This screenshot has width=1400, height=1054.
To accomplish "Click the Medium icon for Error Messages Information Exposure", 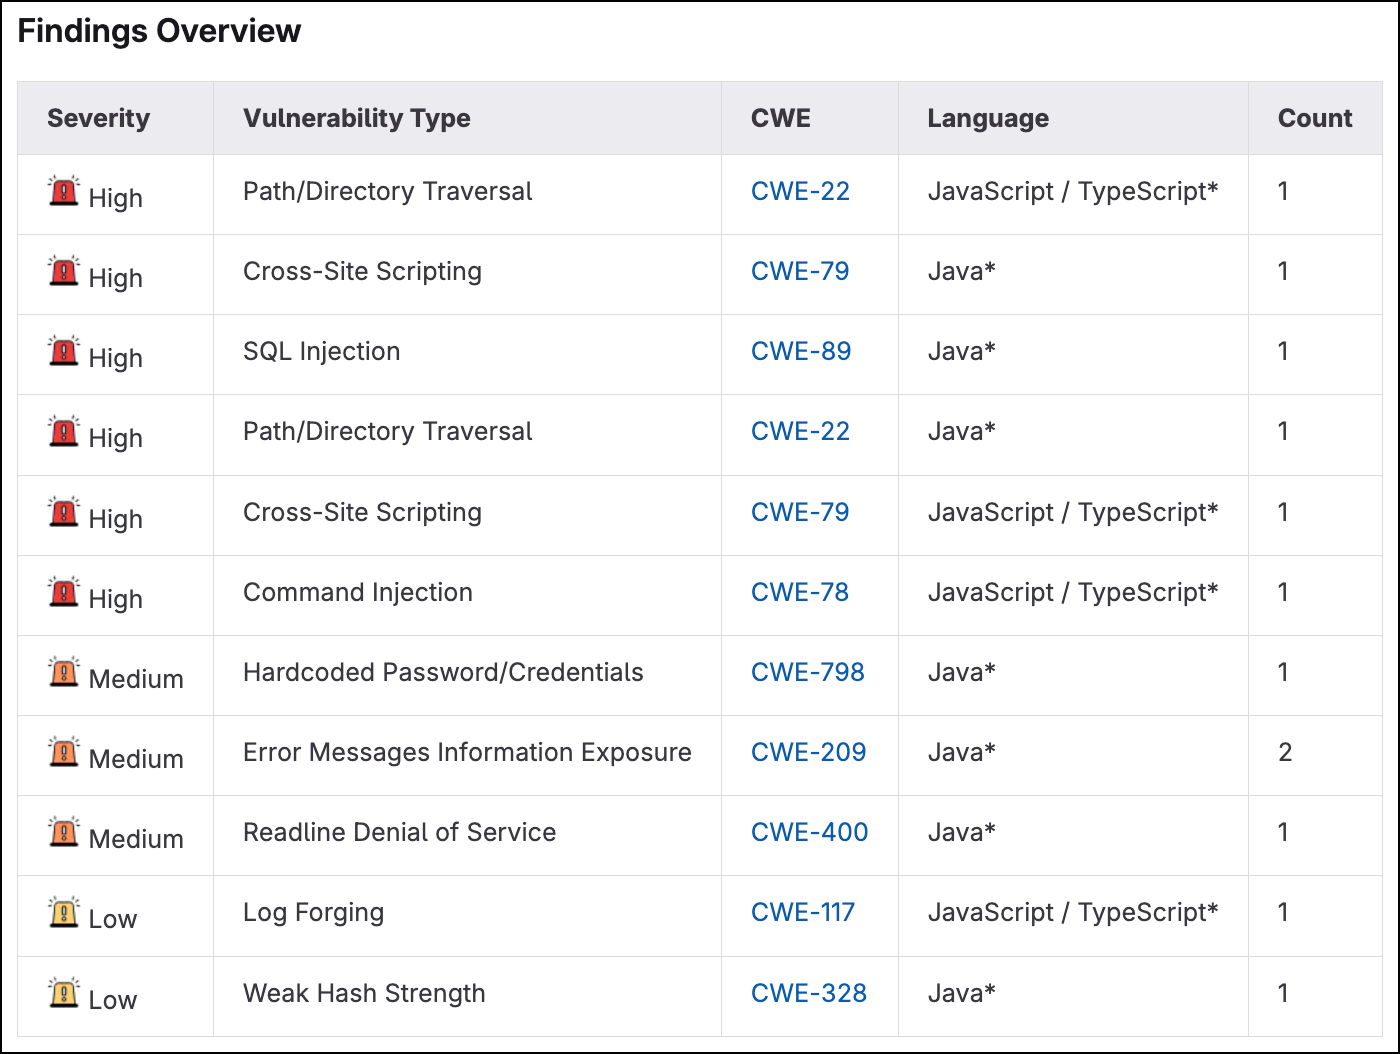I will click(x=64, y=752).
